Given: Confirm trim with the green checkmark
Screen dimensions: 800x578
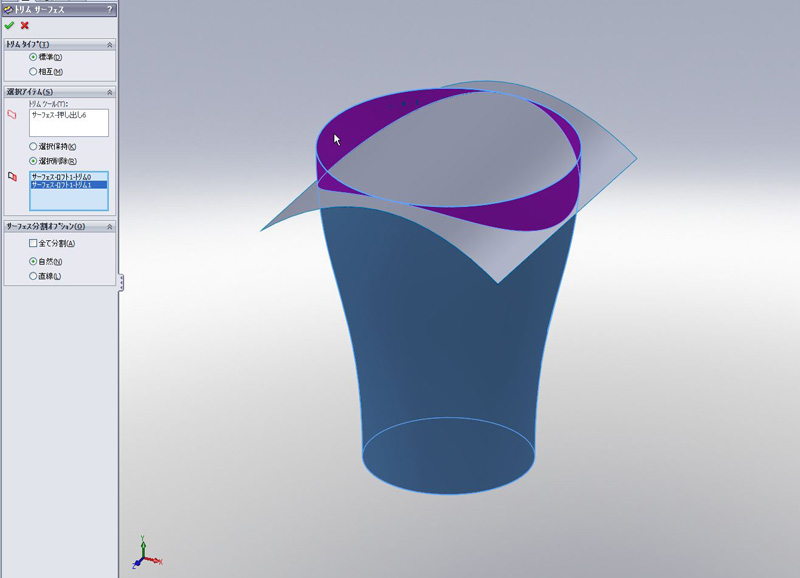Looking at the screenshot, I should coord(9,25).
